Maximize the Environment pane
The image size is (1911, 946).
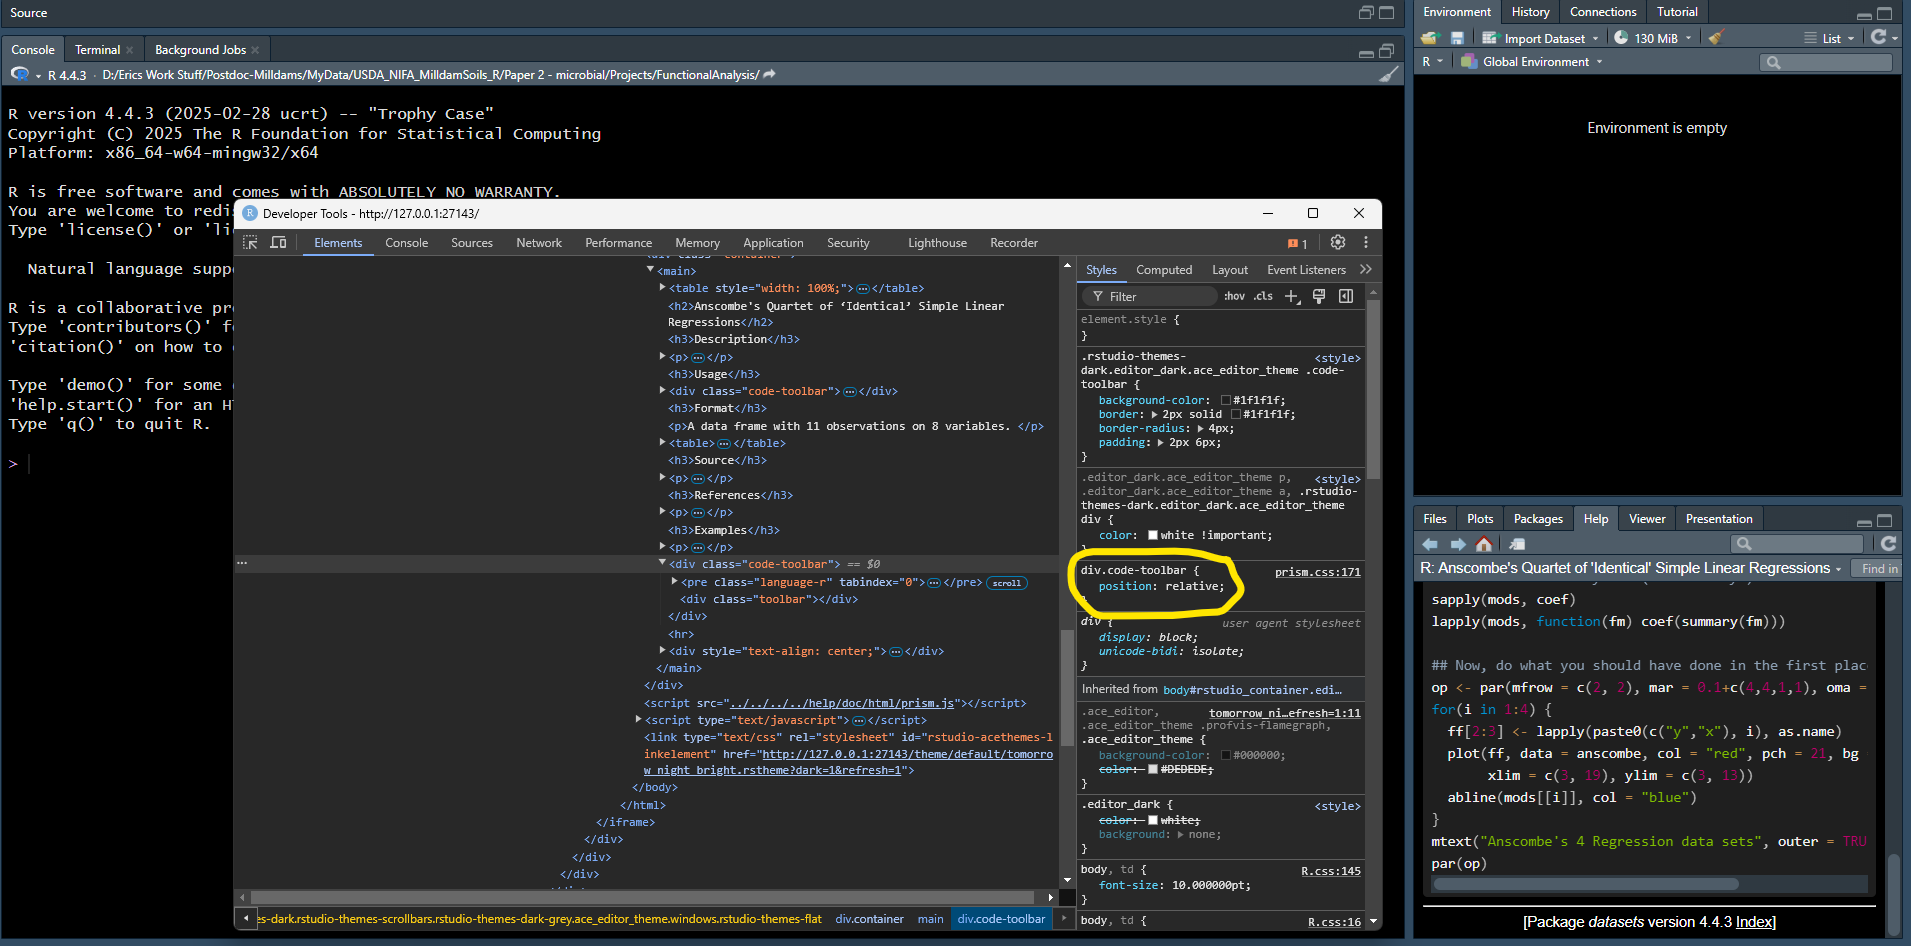1885,13
